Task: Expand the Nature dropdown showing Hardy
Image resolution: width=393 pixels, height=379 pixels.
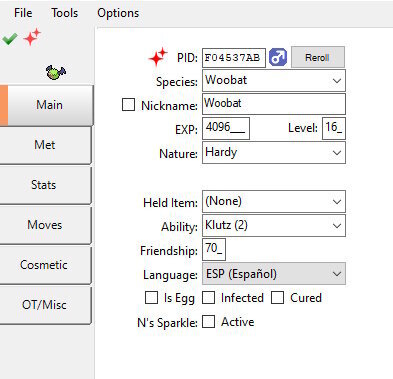Action: (x=274, y=153)
